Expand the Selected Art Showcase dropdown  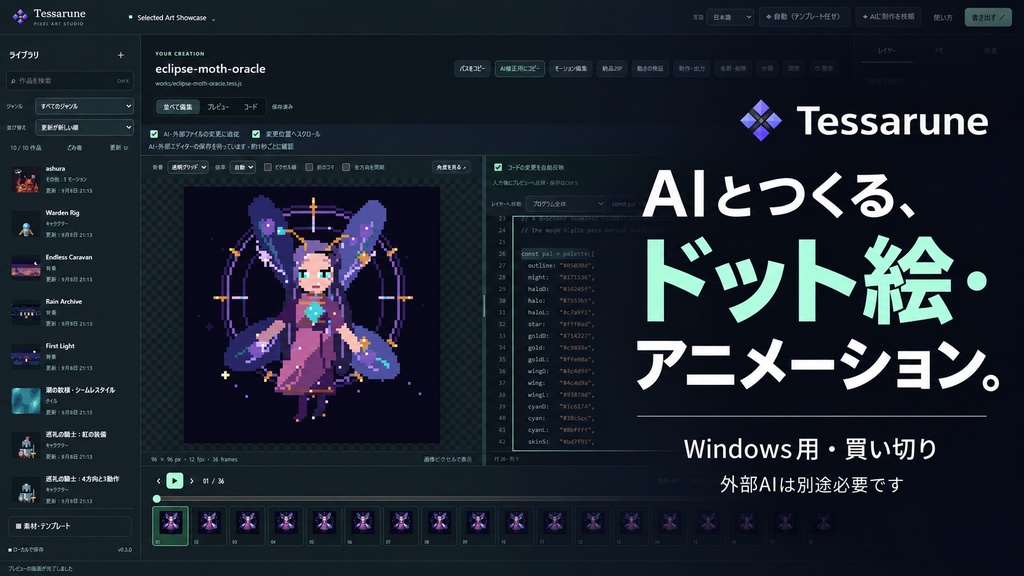(172, 18)
